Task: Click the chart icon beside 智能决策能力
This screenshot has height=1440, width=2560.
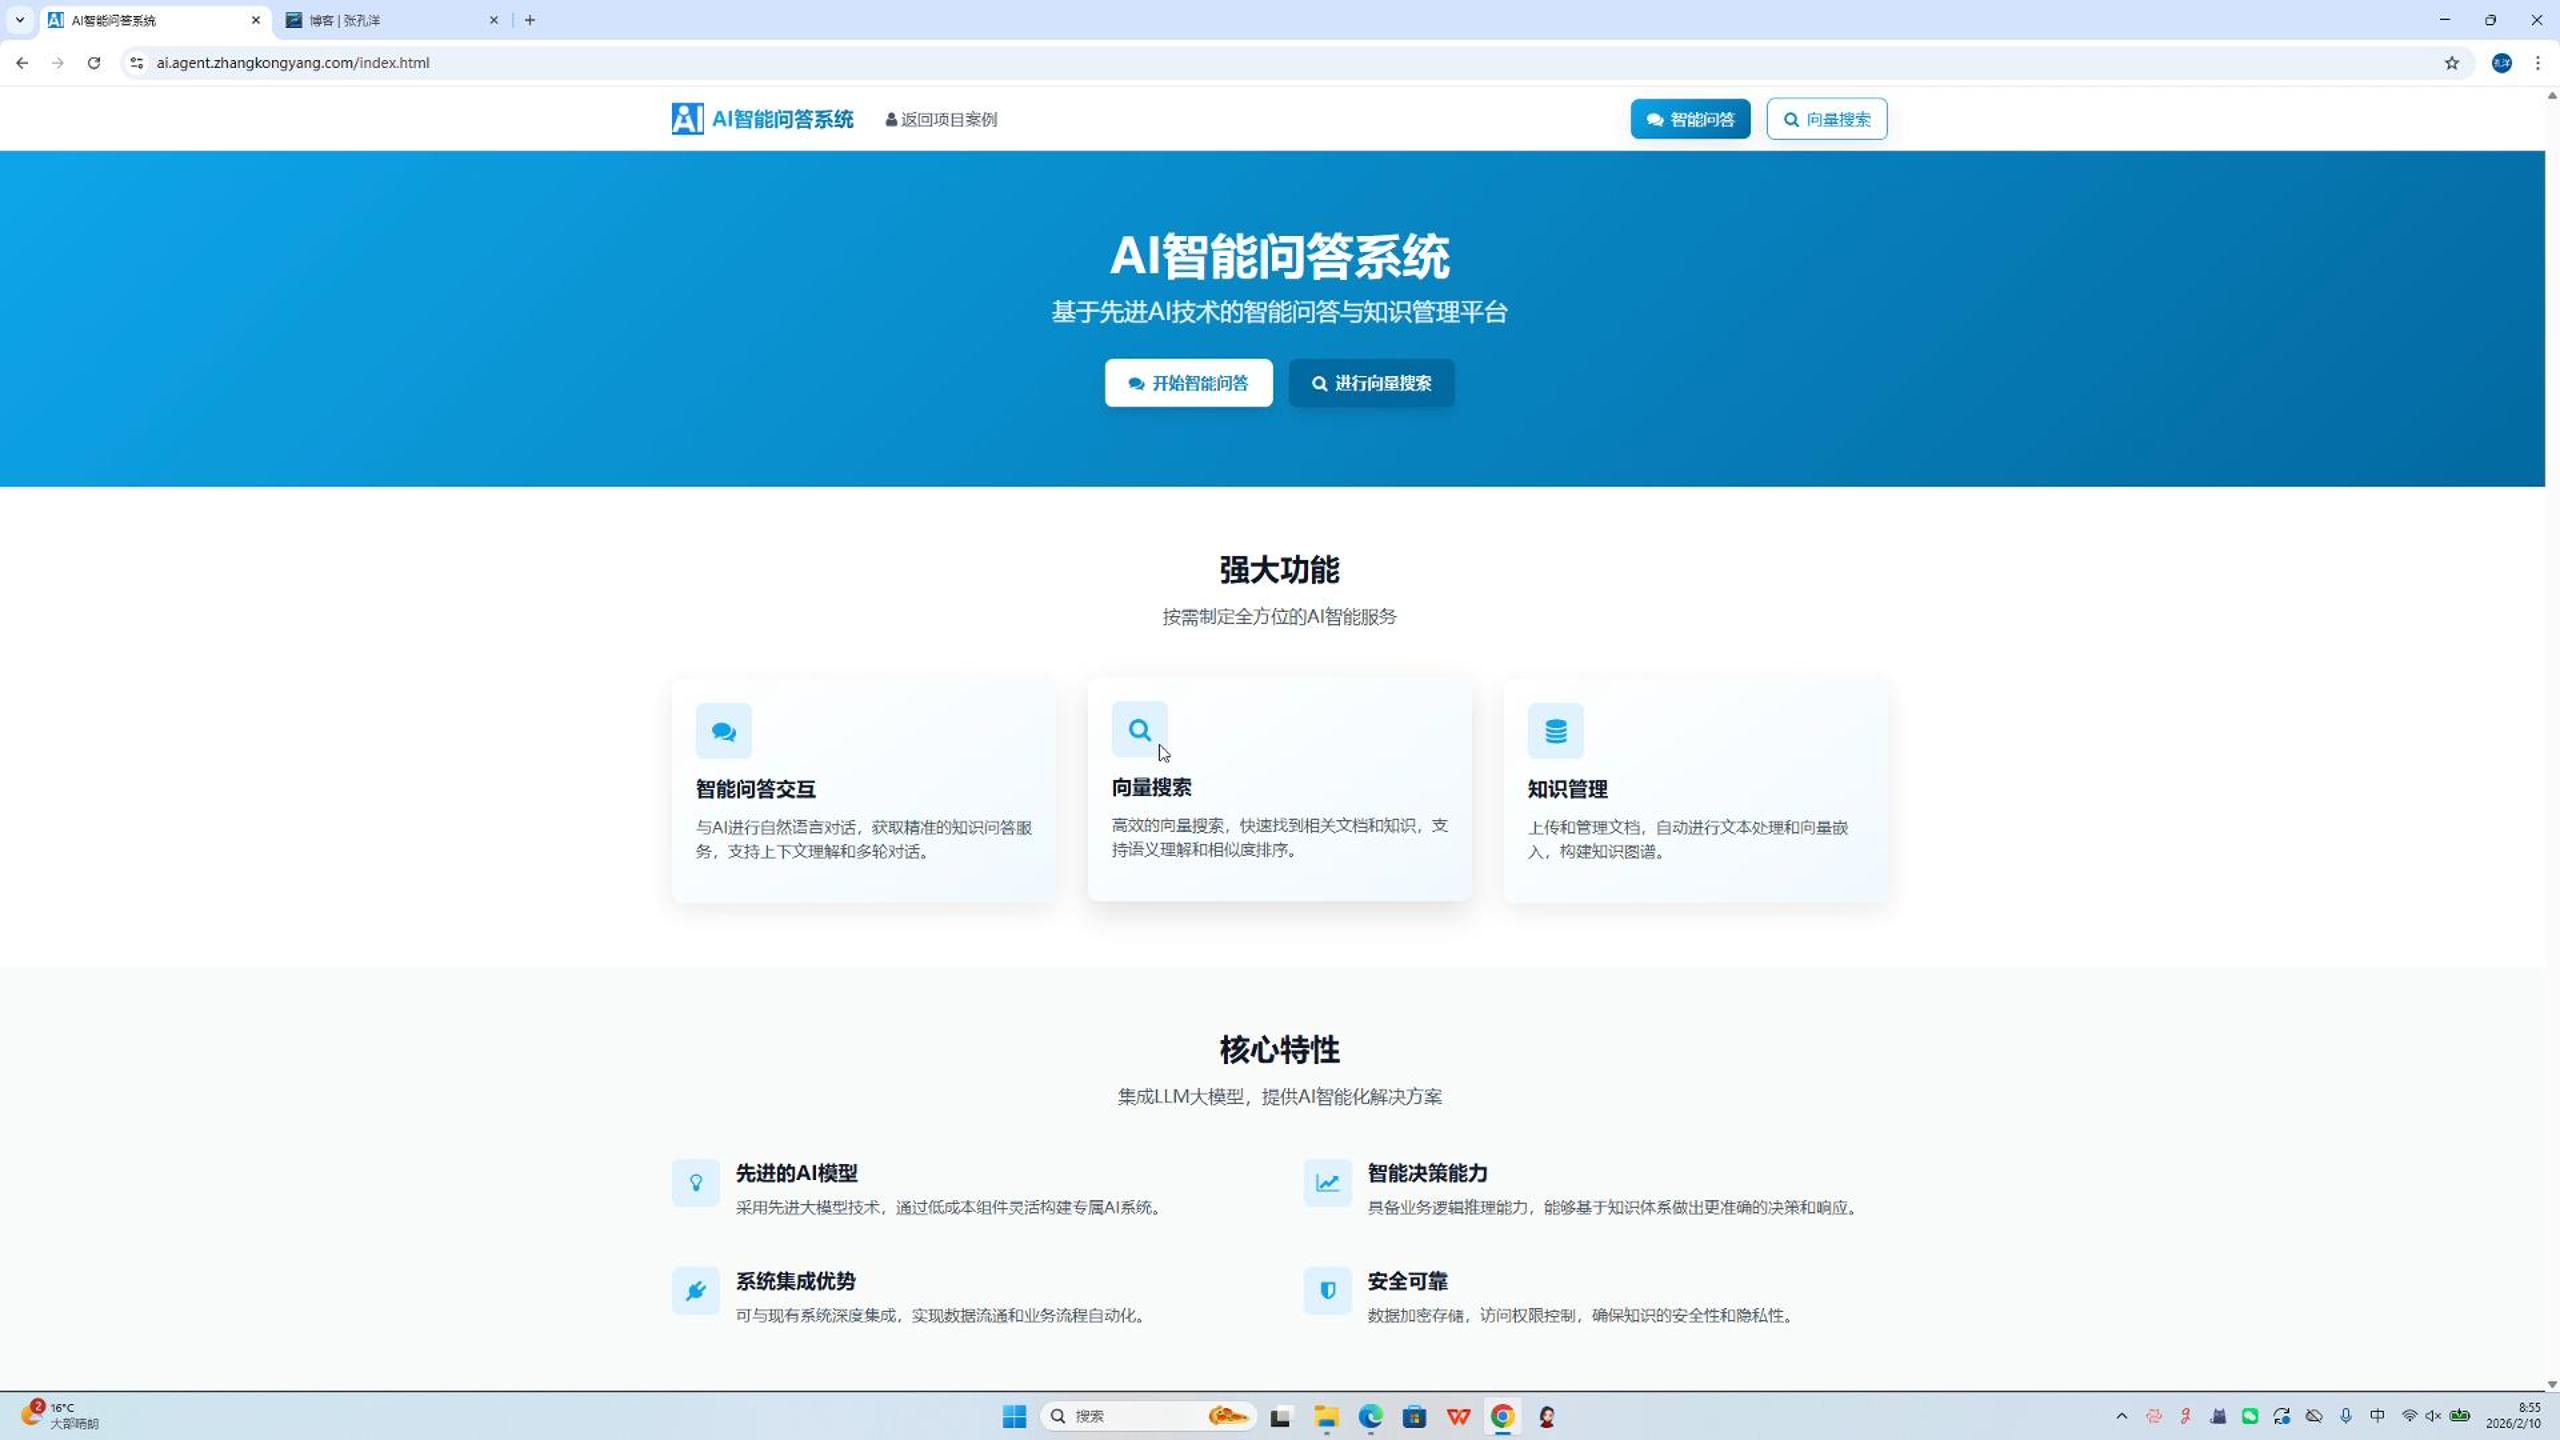Action: pos(1326,1183)
